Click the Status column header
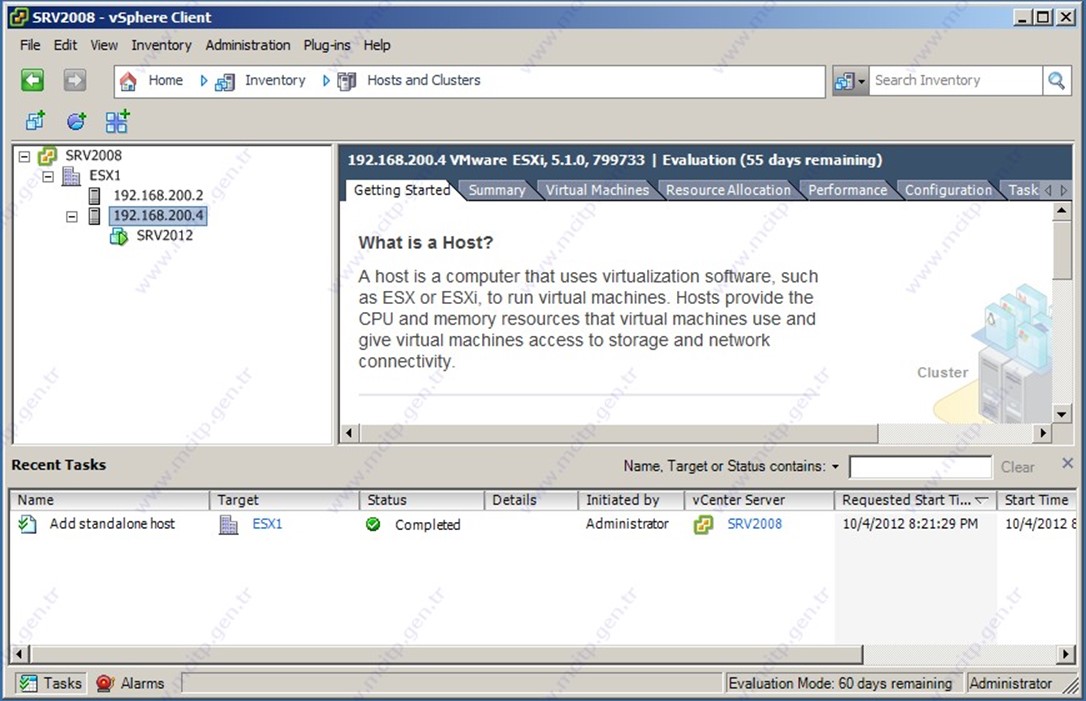 tap(422, 500)
